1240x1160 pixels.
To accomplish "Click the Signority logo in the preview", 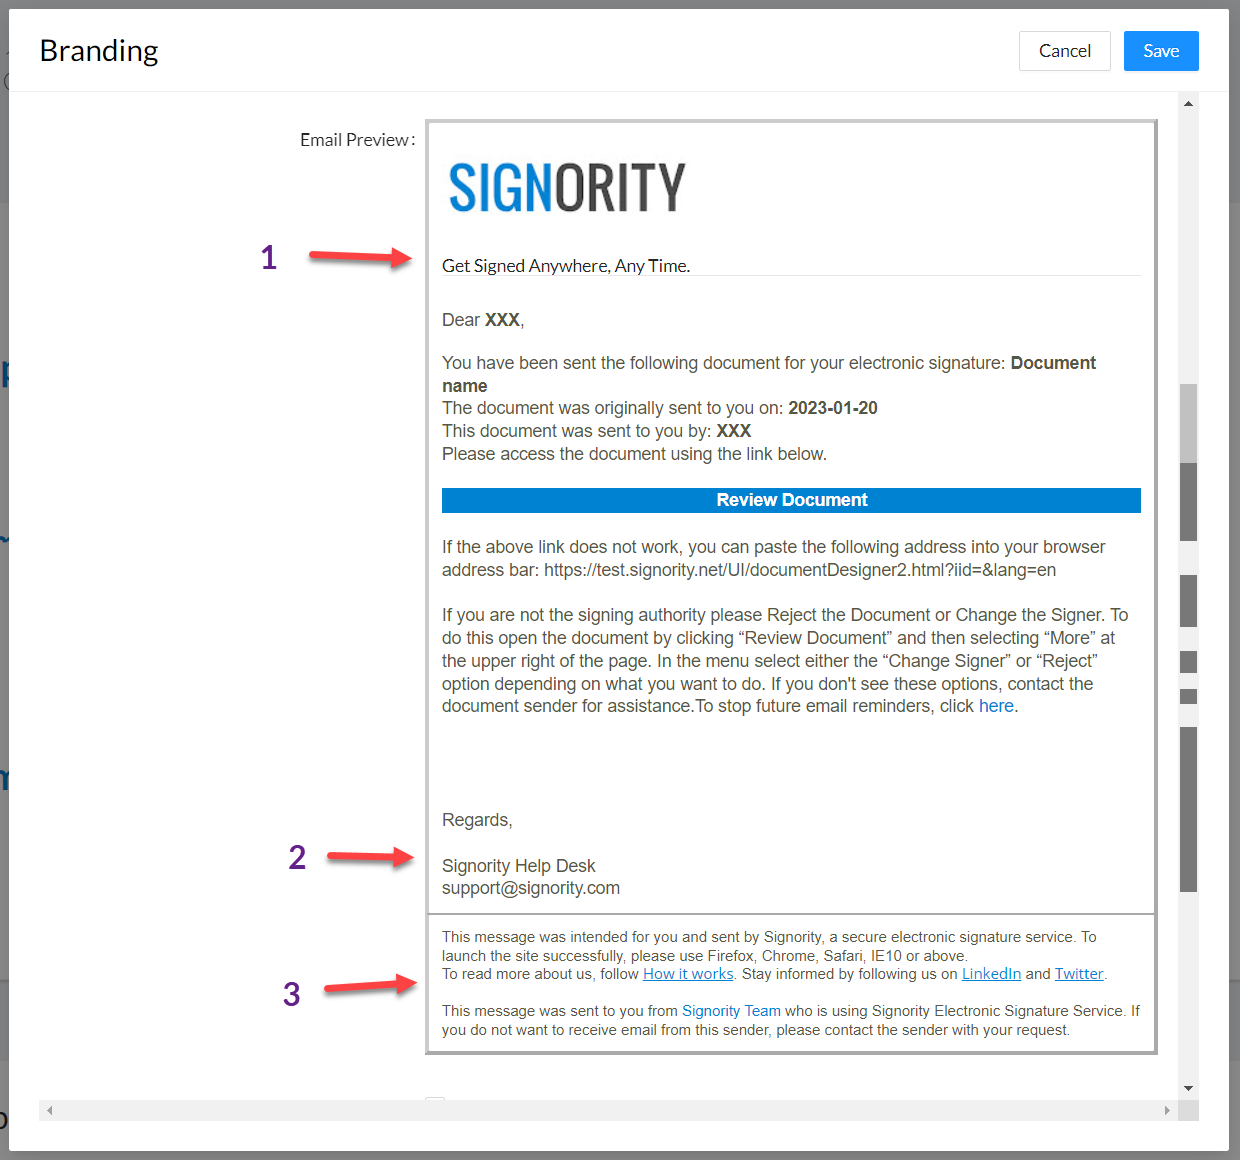I will click(x=567, y=188).
